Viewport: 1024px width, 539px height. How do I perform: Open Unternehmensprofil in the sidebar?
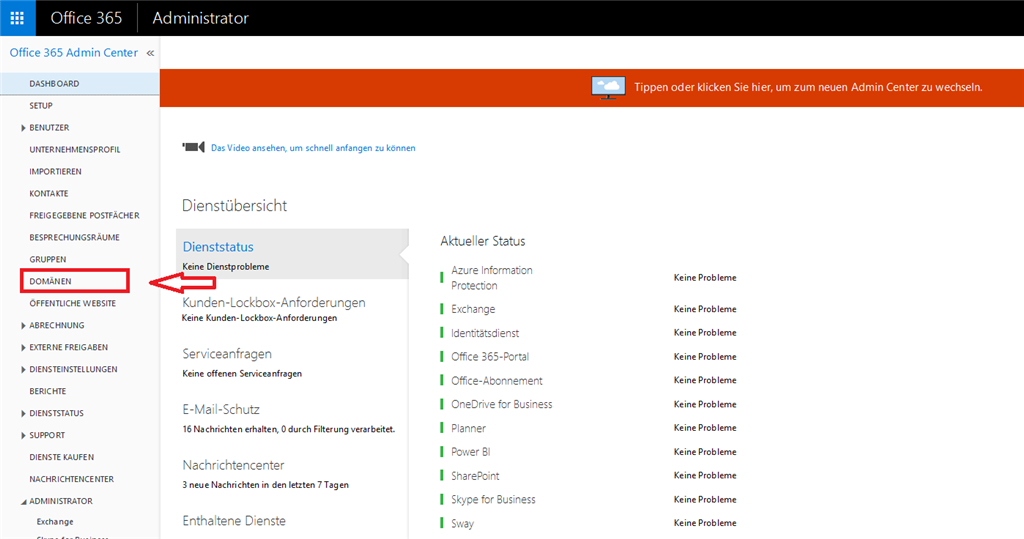pyautogui.click(x=74, y=150)
